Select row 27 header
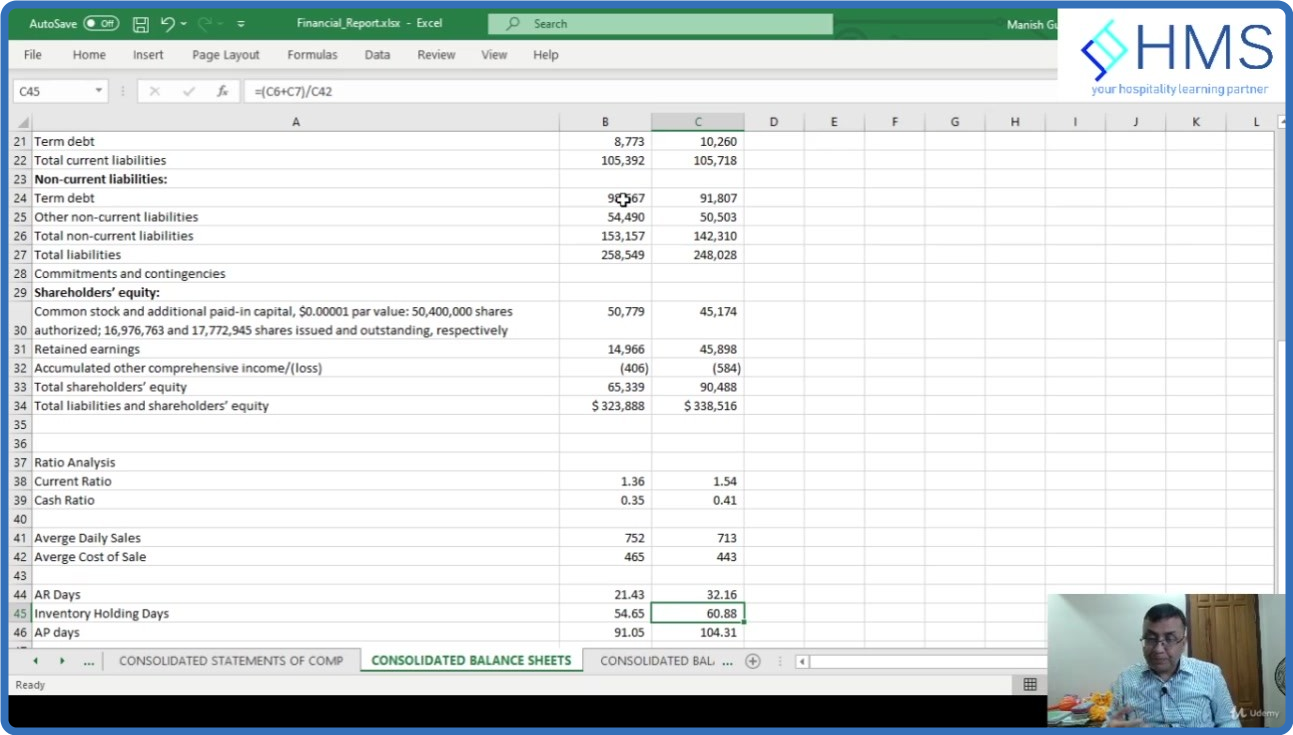Screen dimensions: 1293x735 21,255
